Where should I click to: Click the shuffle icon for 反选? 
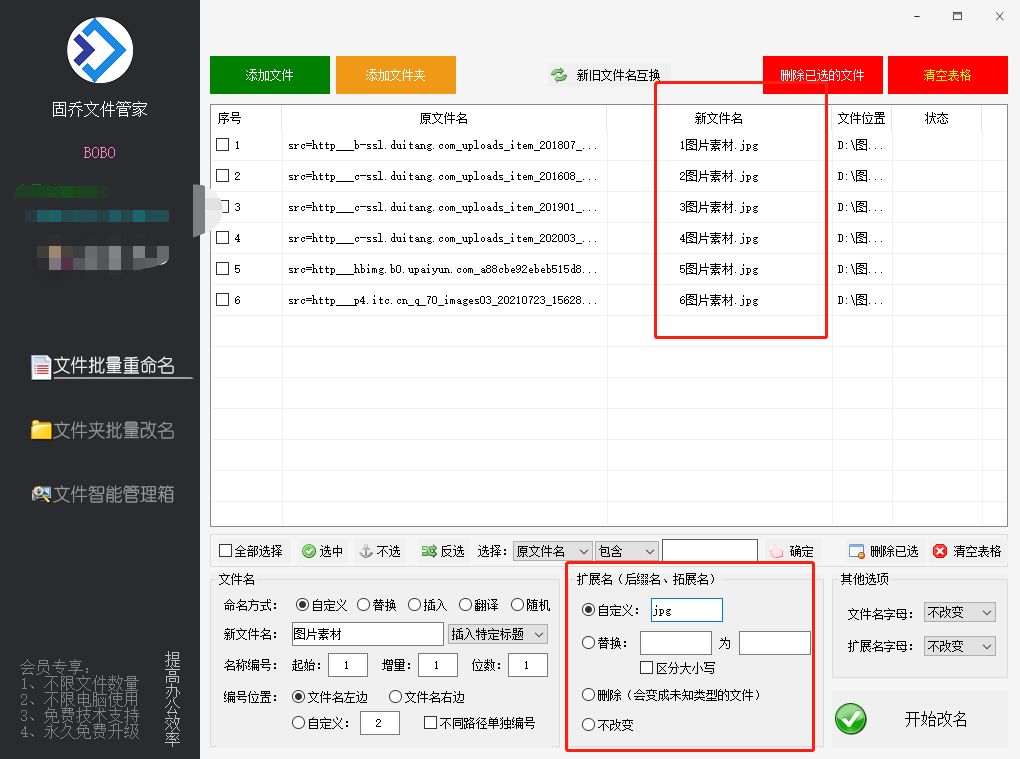point(429,552)
